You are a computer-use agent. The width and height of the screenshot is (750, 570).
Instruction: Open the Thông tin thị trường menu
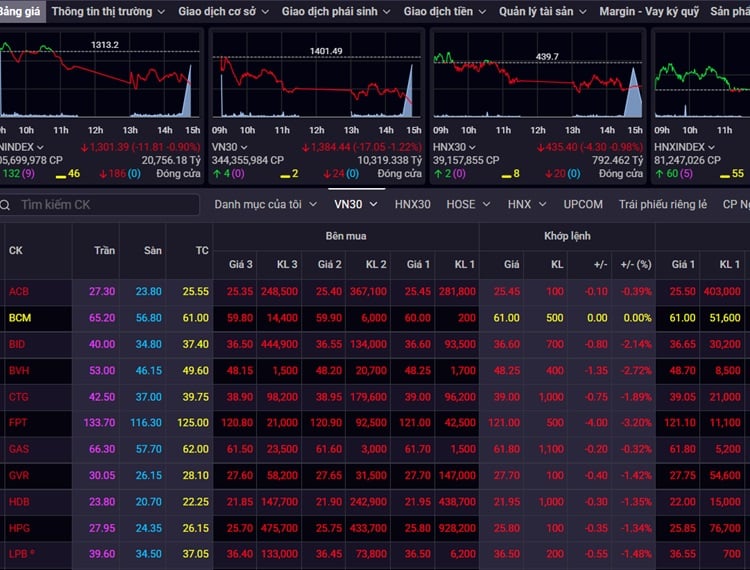pyautogui.click(x=108, y=11)
